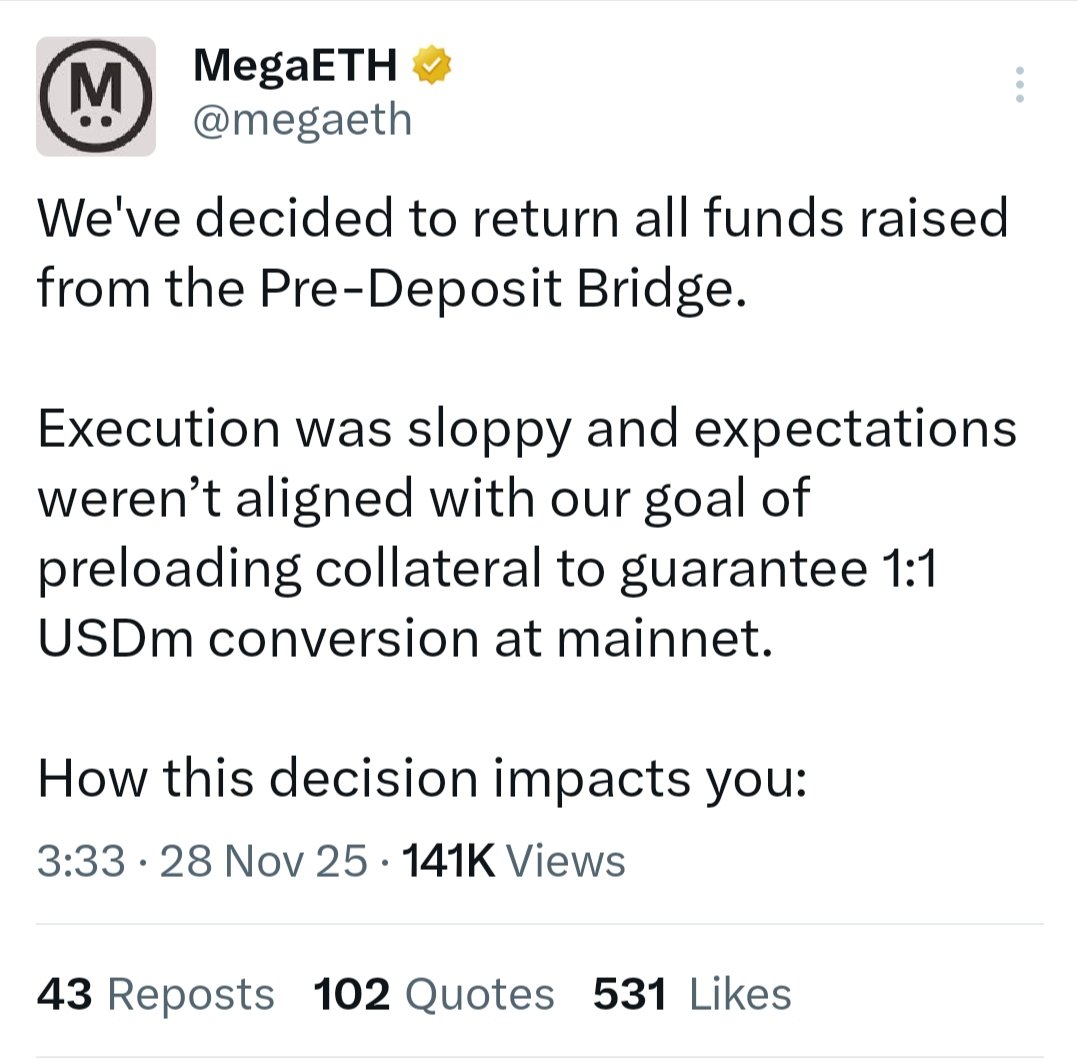Click the "How this decision impacts you:" line
This screenshot has height=1059, width=1078.
click(421, 780)
